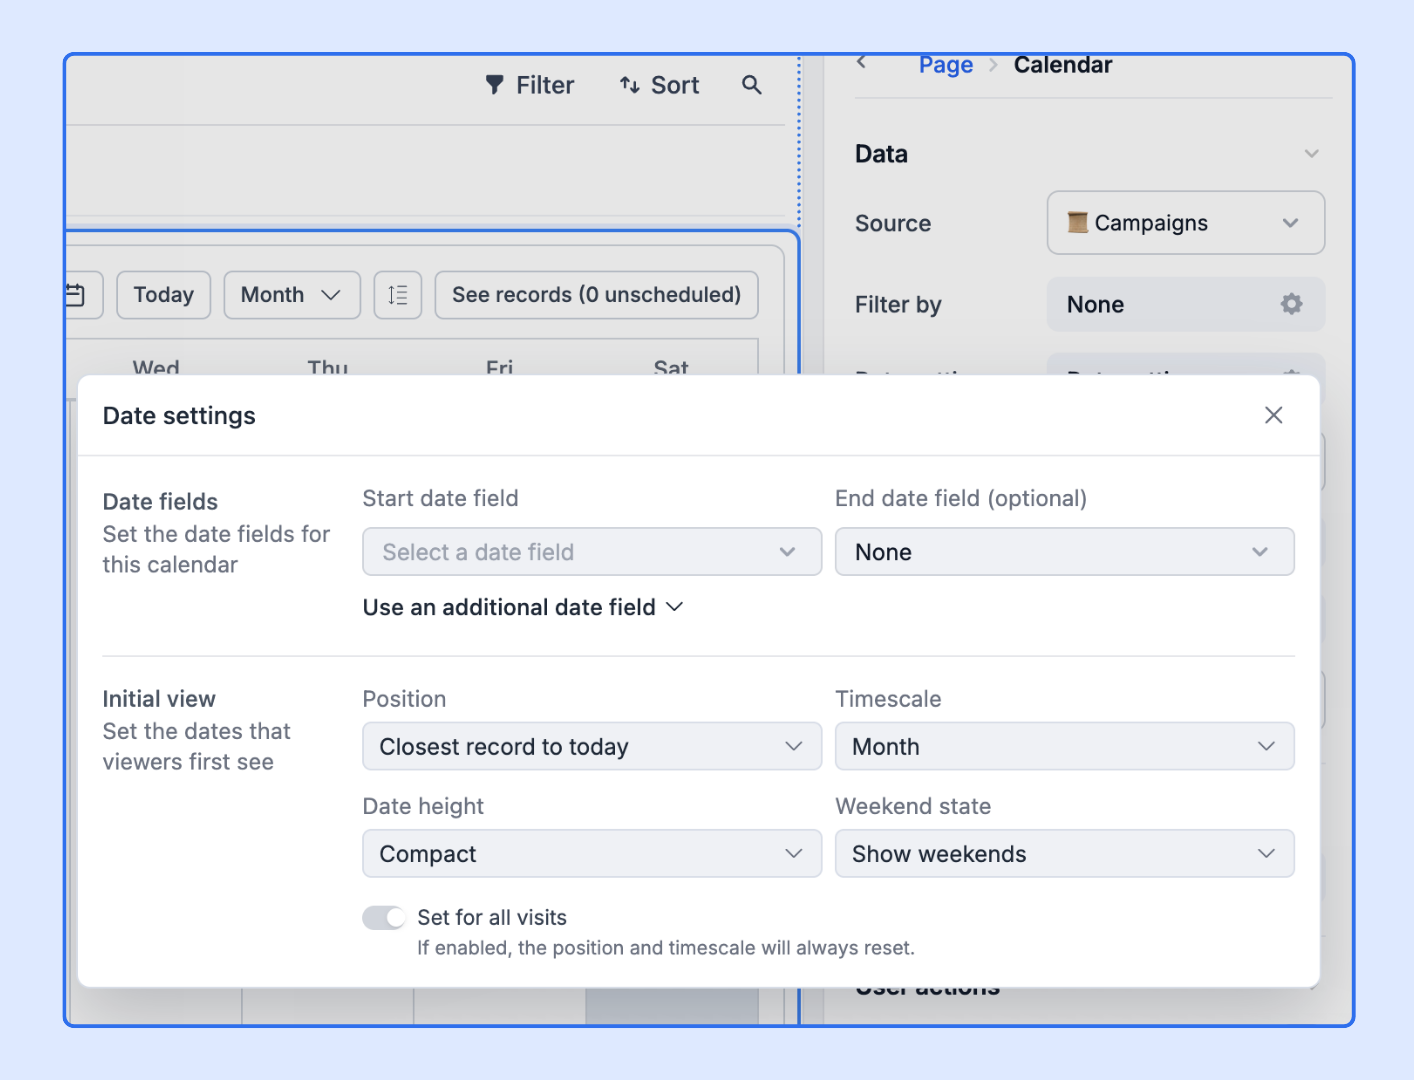Expand Use an additional date field
The height and width of the screenshot is (1080, 1414).
pos(523,608)
